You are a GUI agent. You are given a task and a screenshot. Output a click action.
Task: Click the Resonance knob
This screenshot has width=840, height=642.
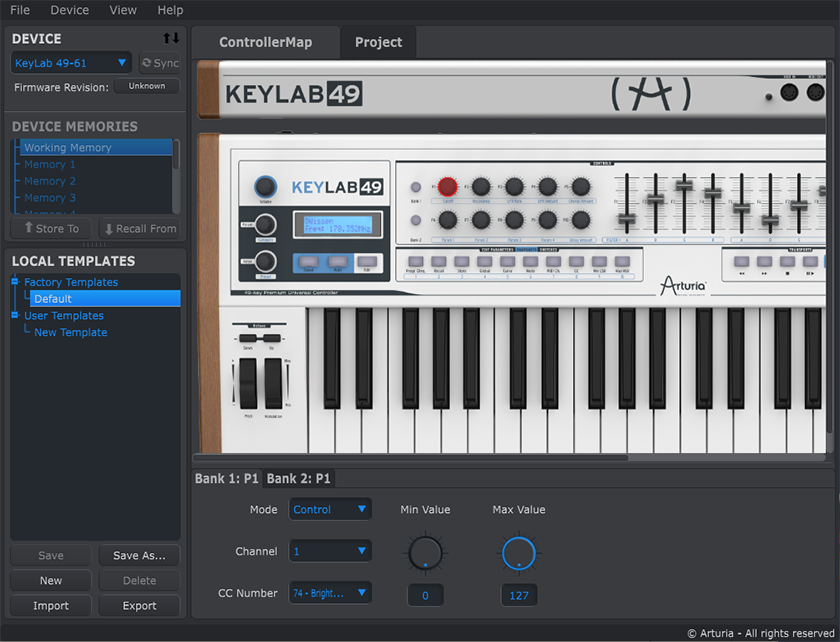coord(481,187)
